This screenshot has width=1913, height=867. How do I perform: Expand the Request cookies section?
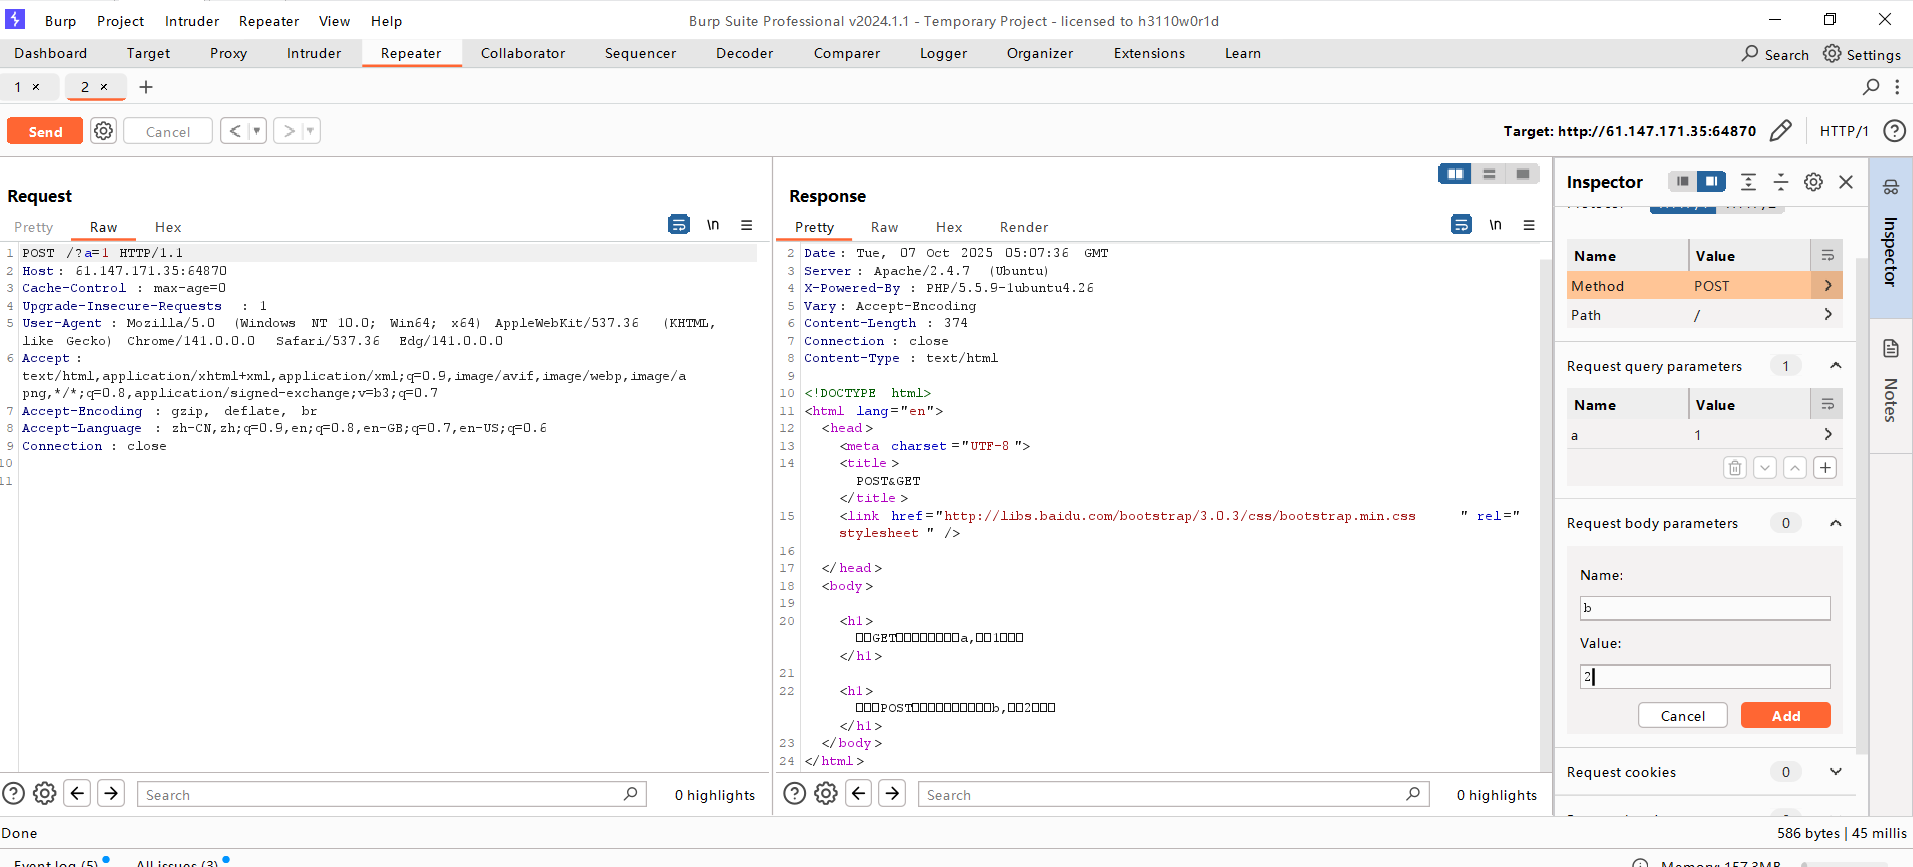click(x=1835, y=772)
